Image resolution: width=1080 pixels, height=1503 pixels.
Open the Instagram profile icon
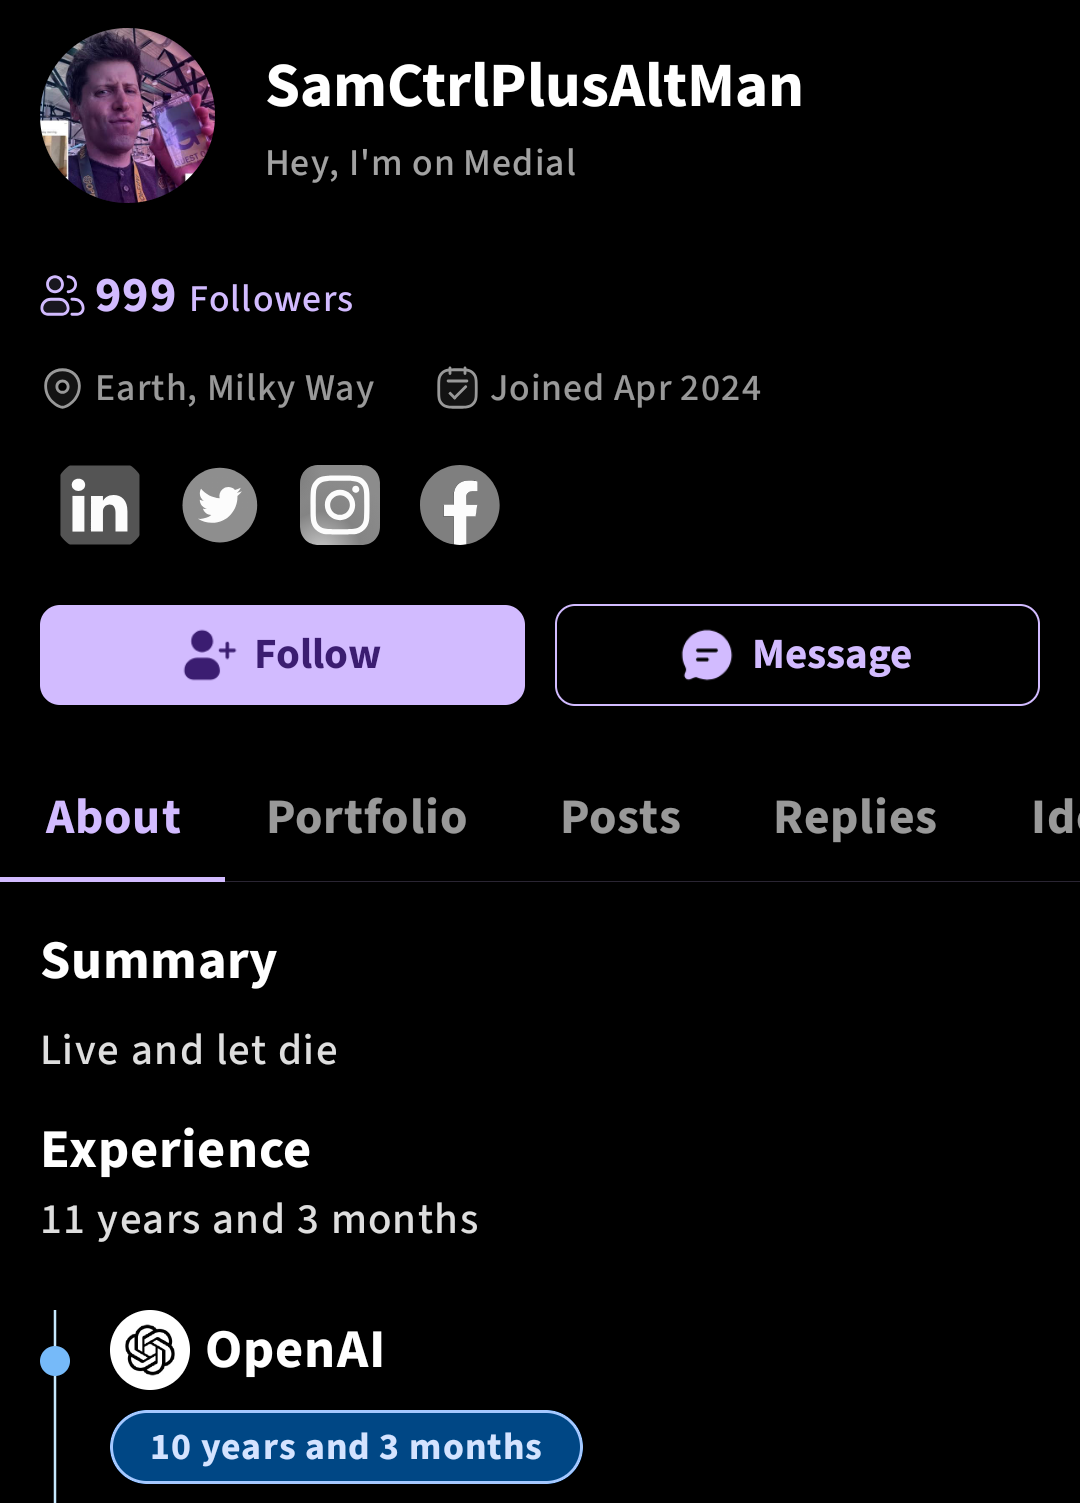pyautogui.click(x=340, y=505)
